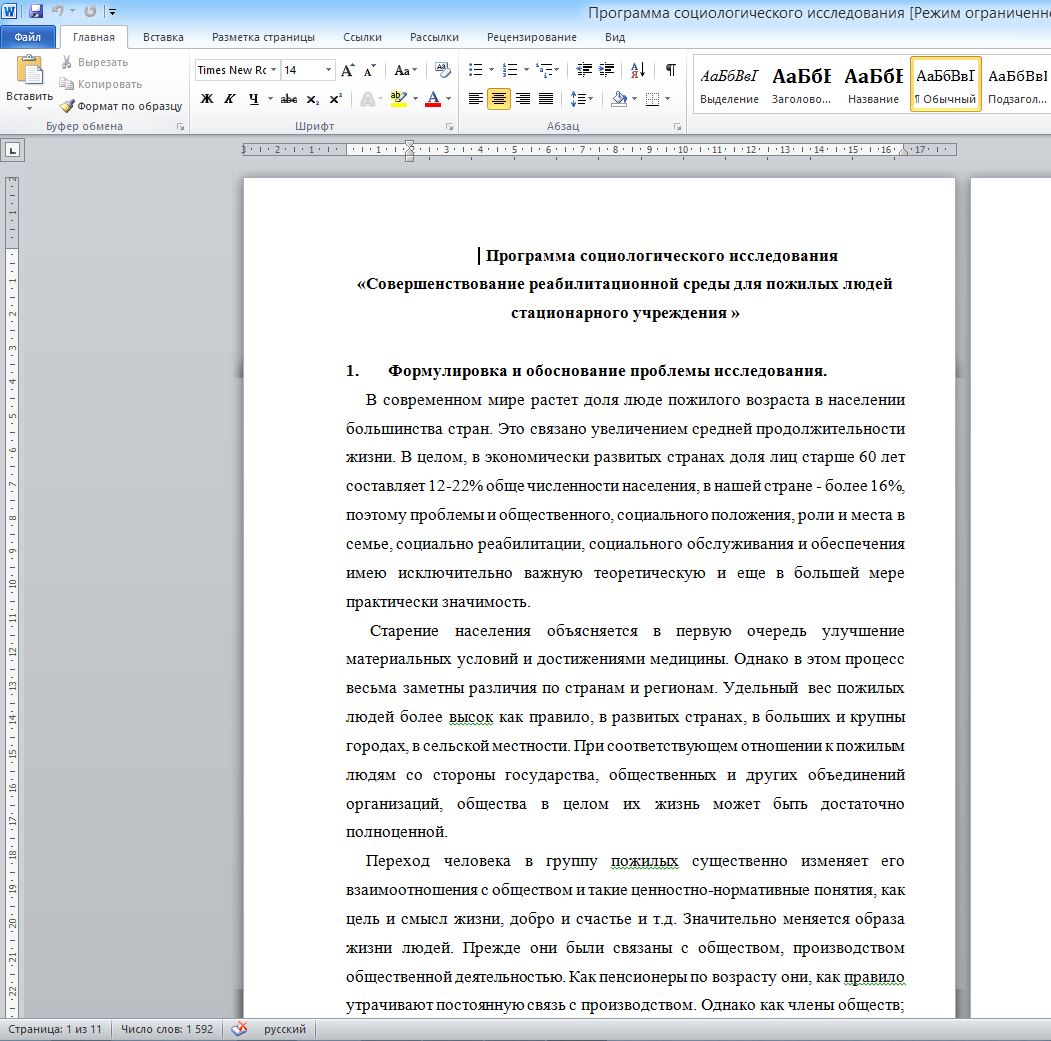This screenshot has height=1041, width=1051.
Task: Click the page indicator Страница: 1 из 11
Action: [55, 1029]
